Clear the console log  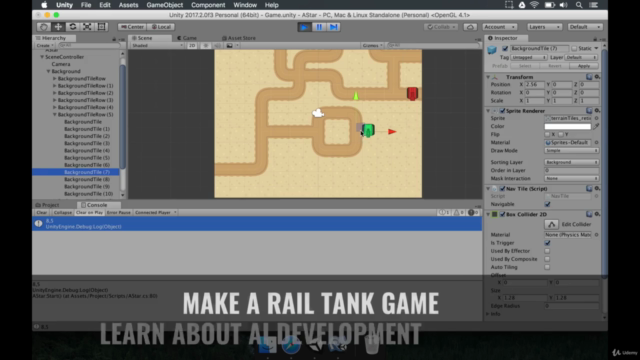pyautogui.click(x=42, y=213)
